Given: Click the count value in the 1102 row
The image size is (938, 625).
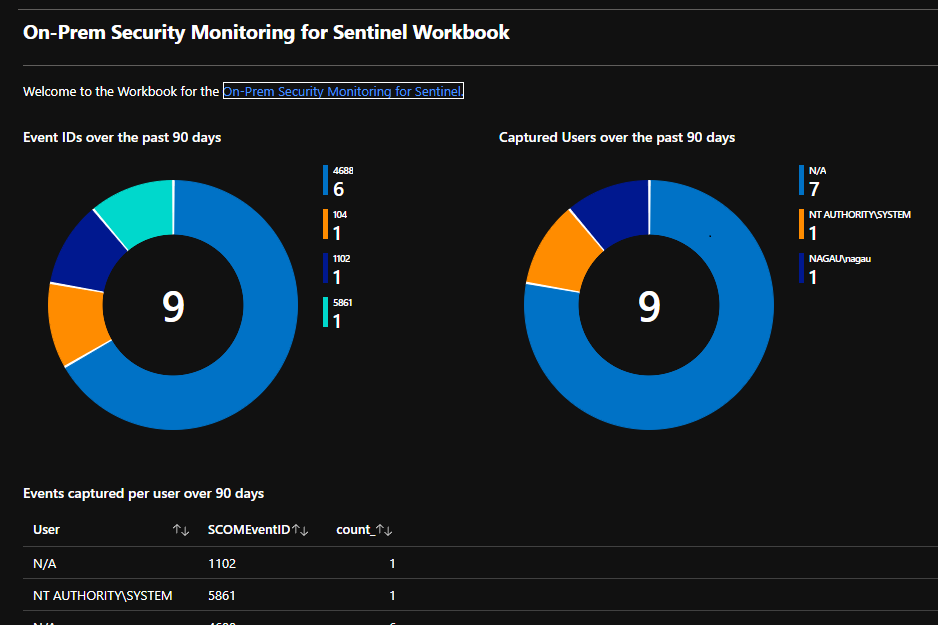Looking at the screenshot, I should click(392, 563).
